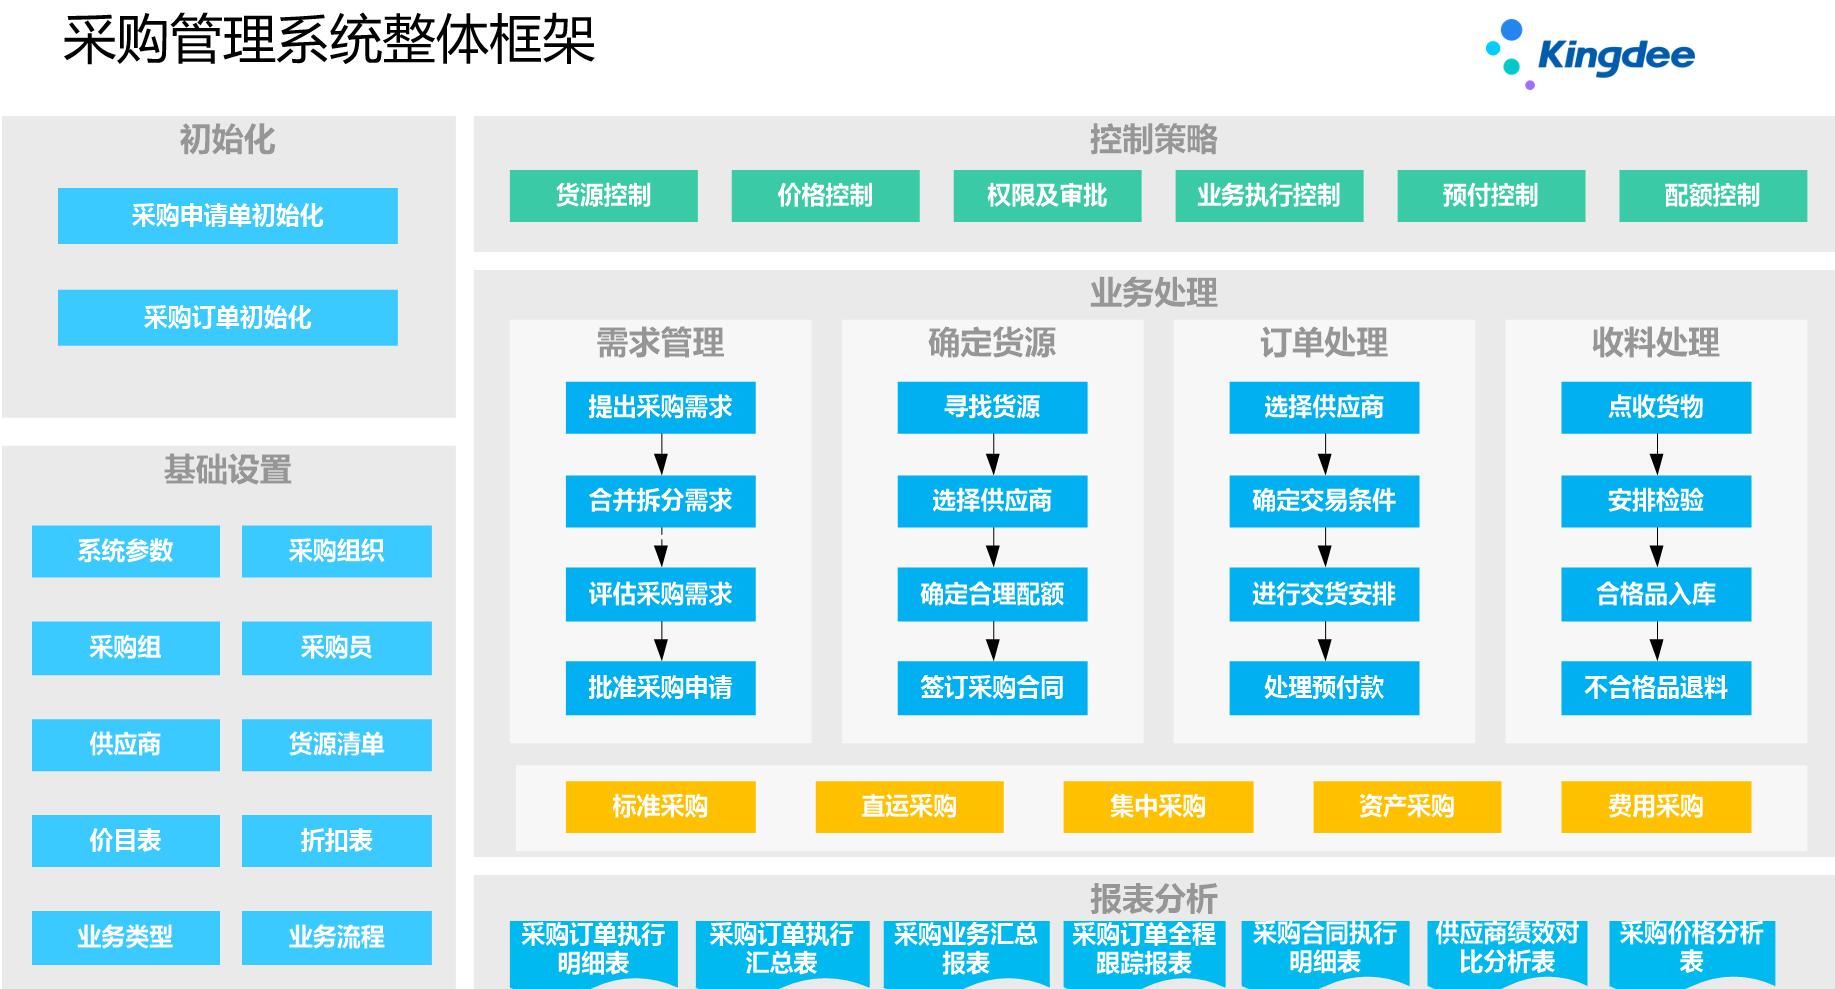Click the 确定合理配额 step
The image size is (1835, 989).
click(992, 595)
